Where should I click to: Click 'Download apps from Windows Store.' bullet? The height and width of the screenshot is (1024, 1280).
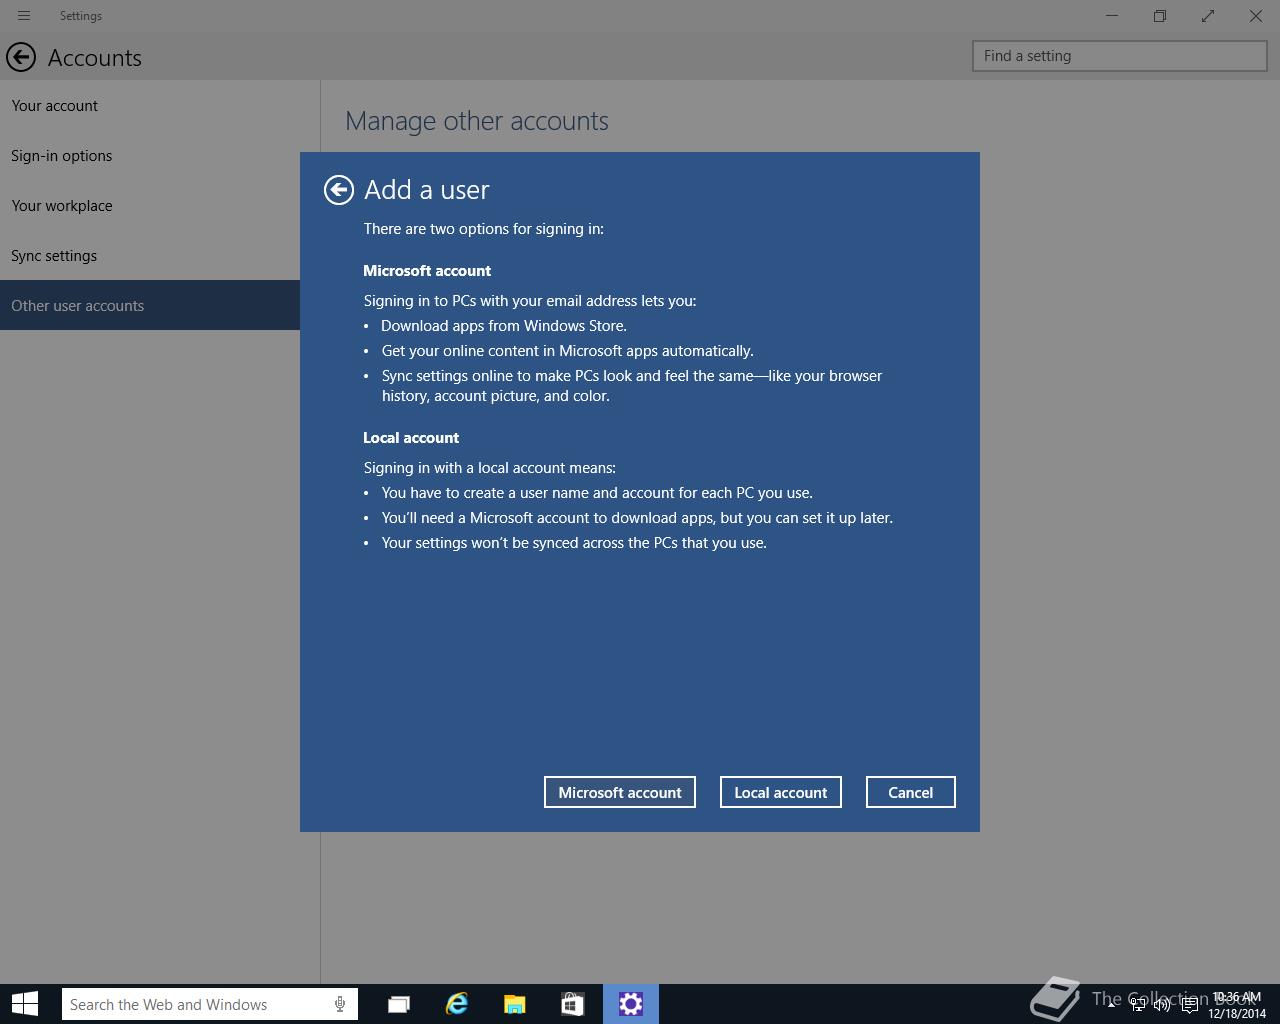[504, 326]
